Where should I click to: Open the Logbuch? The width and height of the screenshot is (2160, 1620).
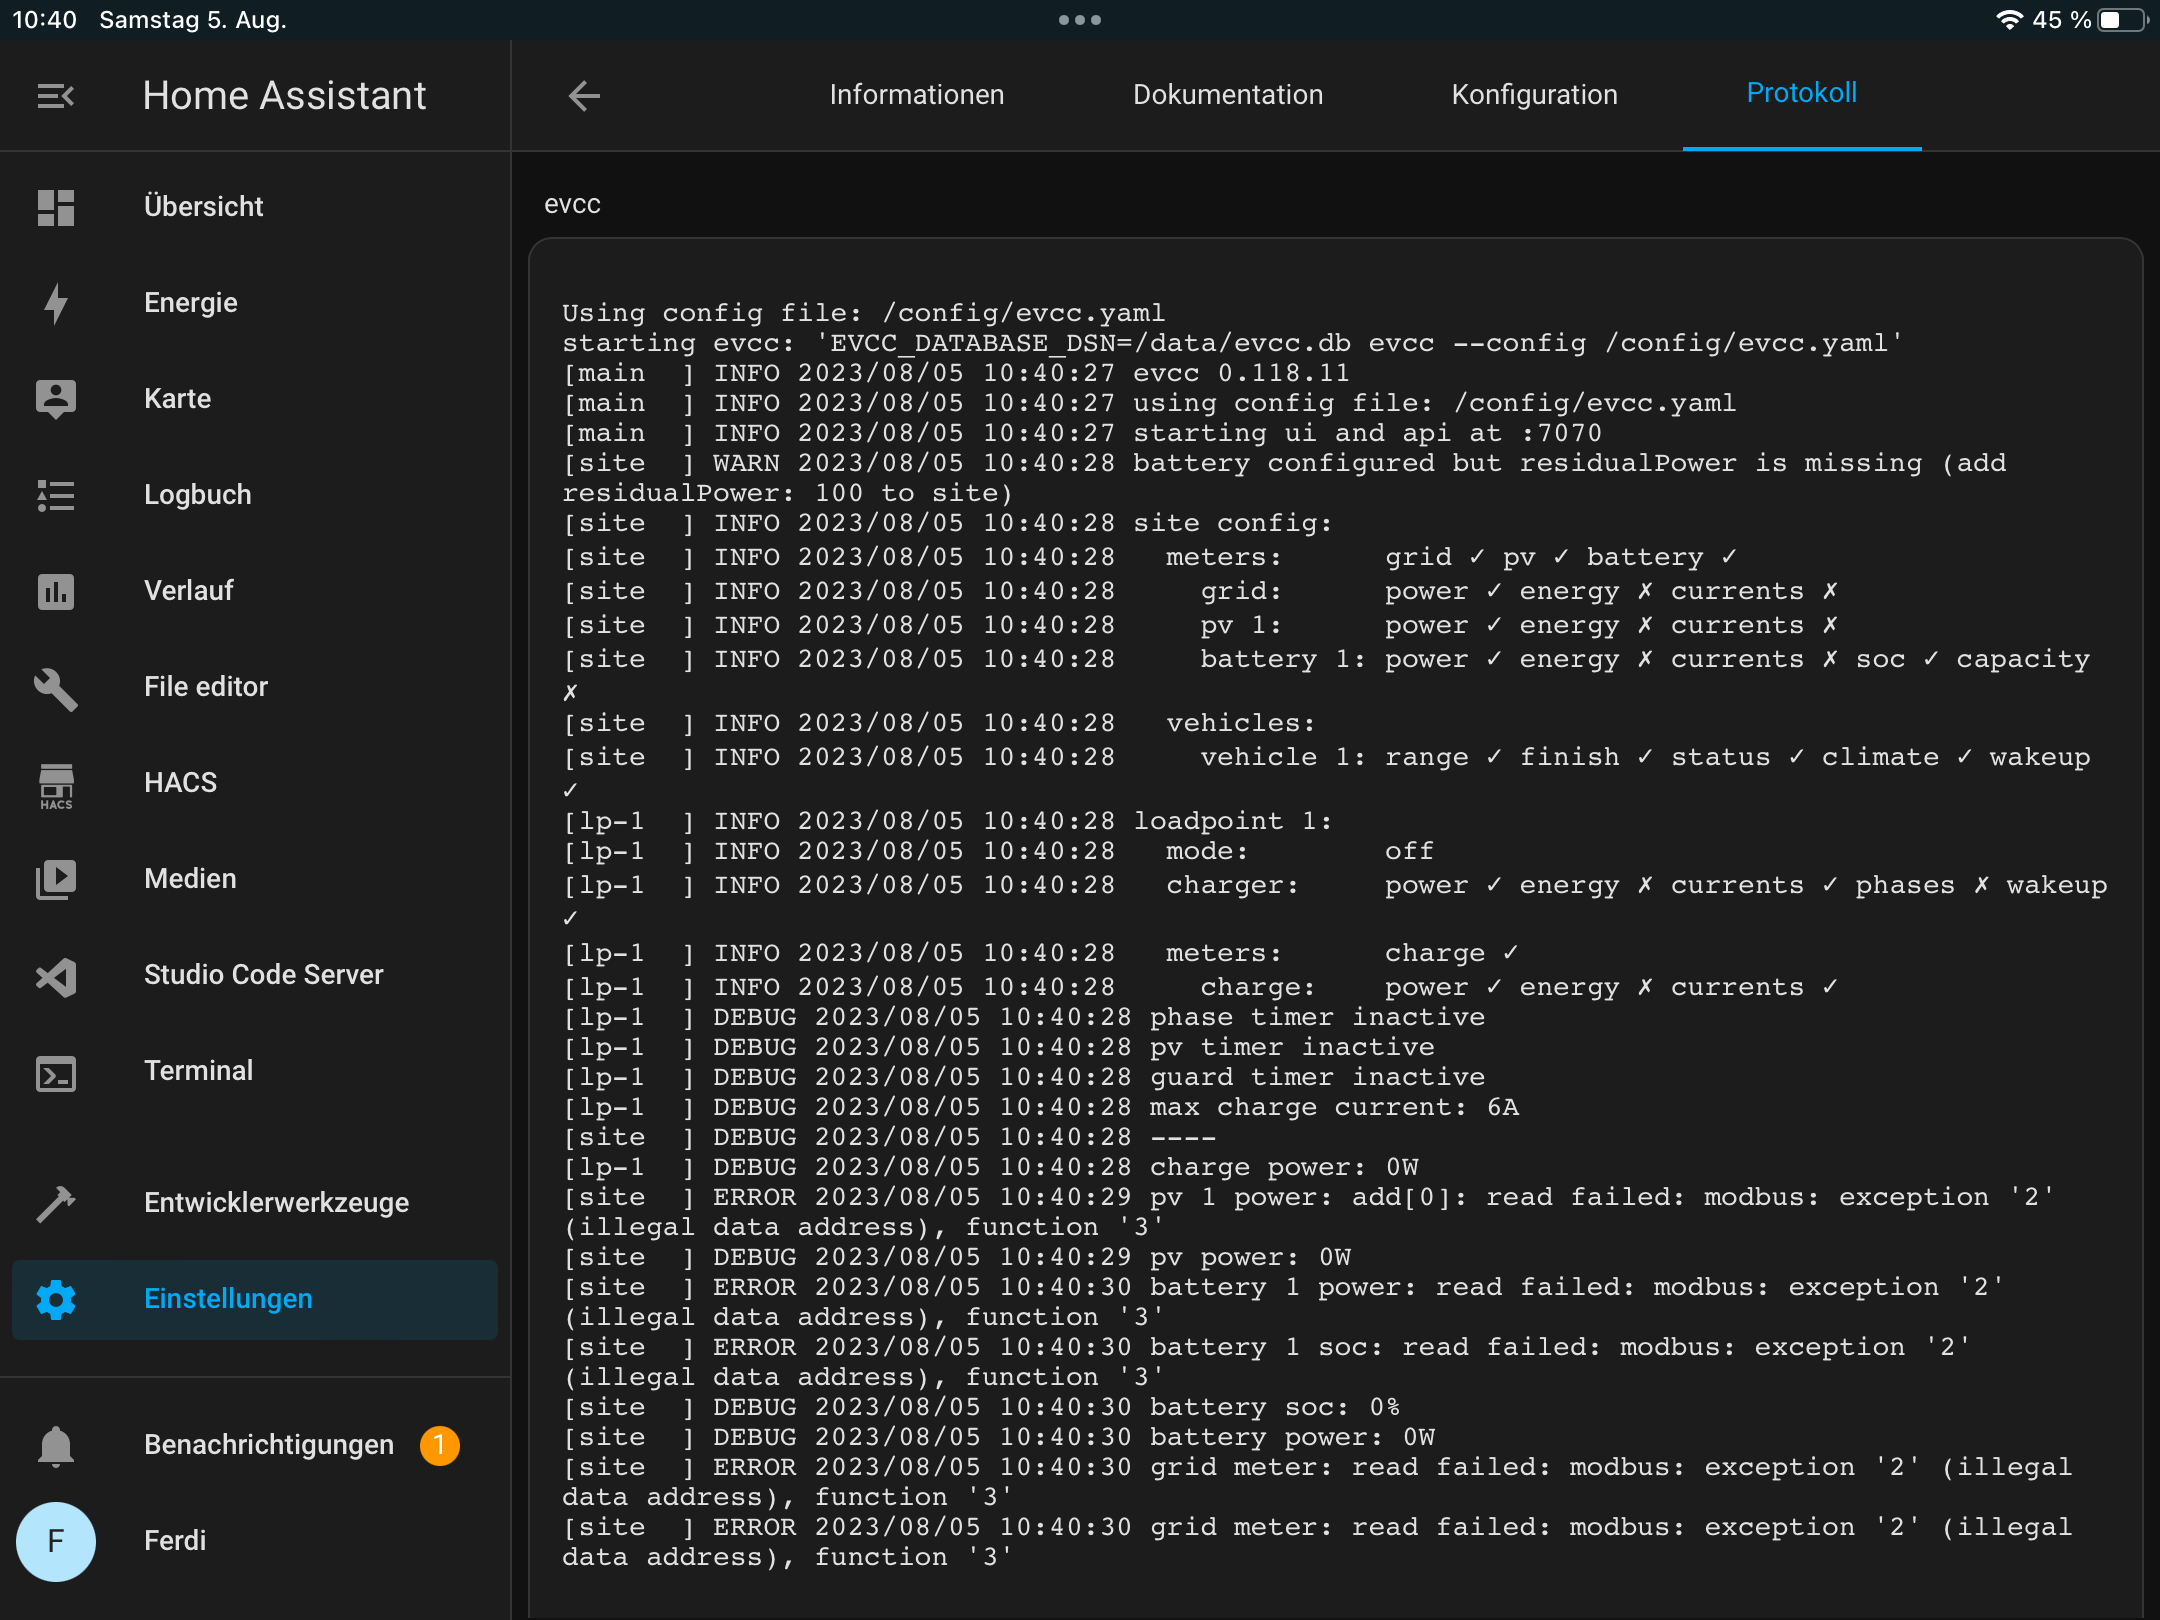click(x=198, y=494)
